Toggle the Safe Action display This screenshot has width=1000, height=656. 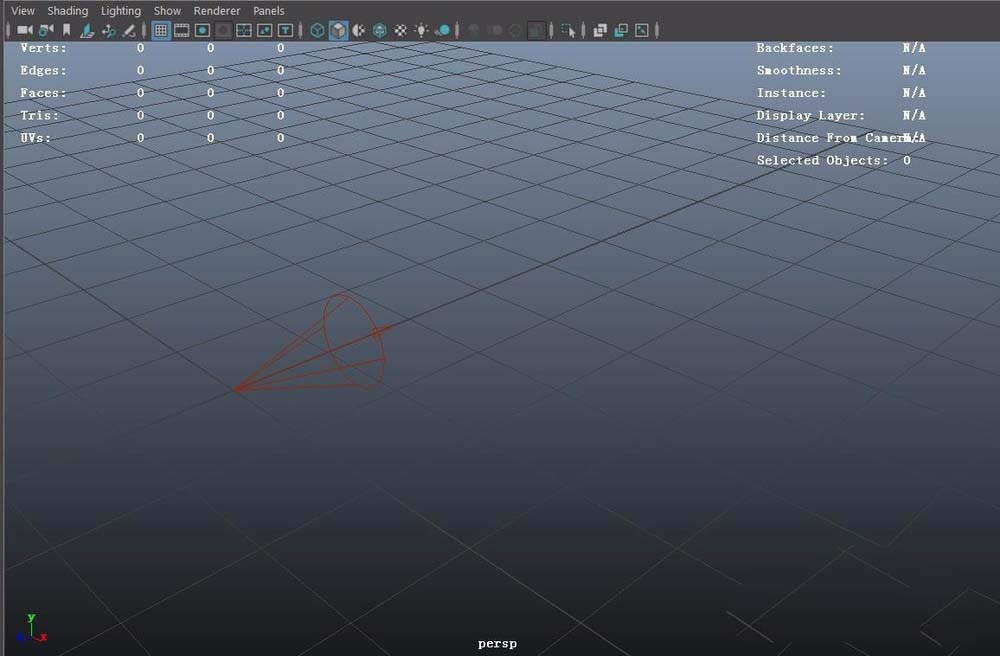tap(265, 30)
